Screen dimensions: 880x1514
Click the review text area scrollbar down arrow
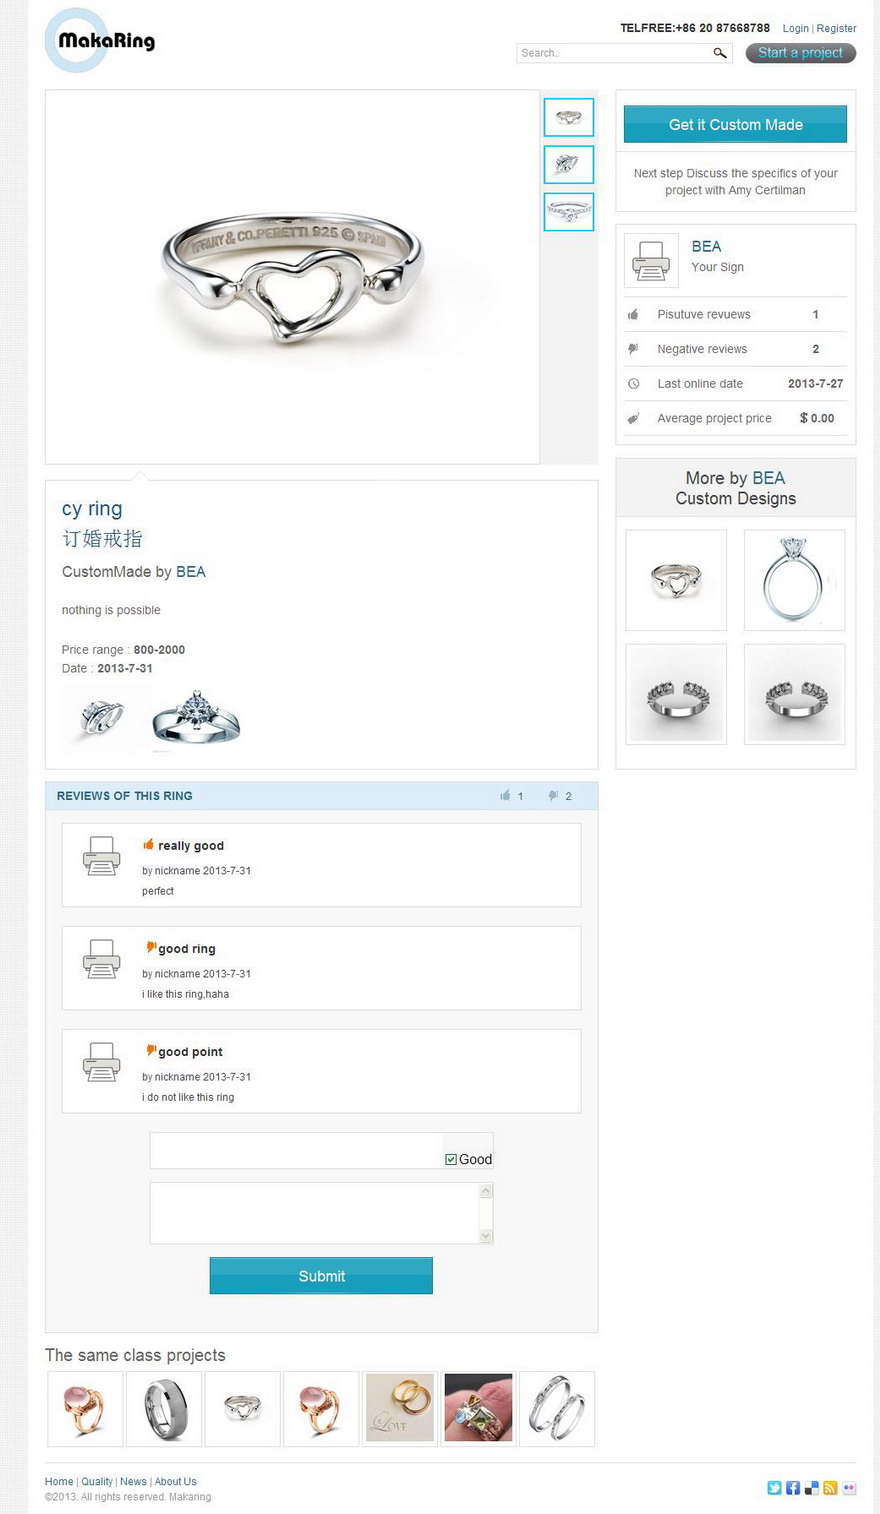pos(486,1236)
